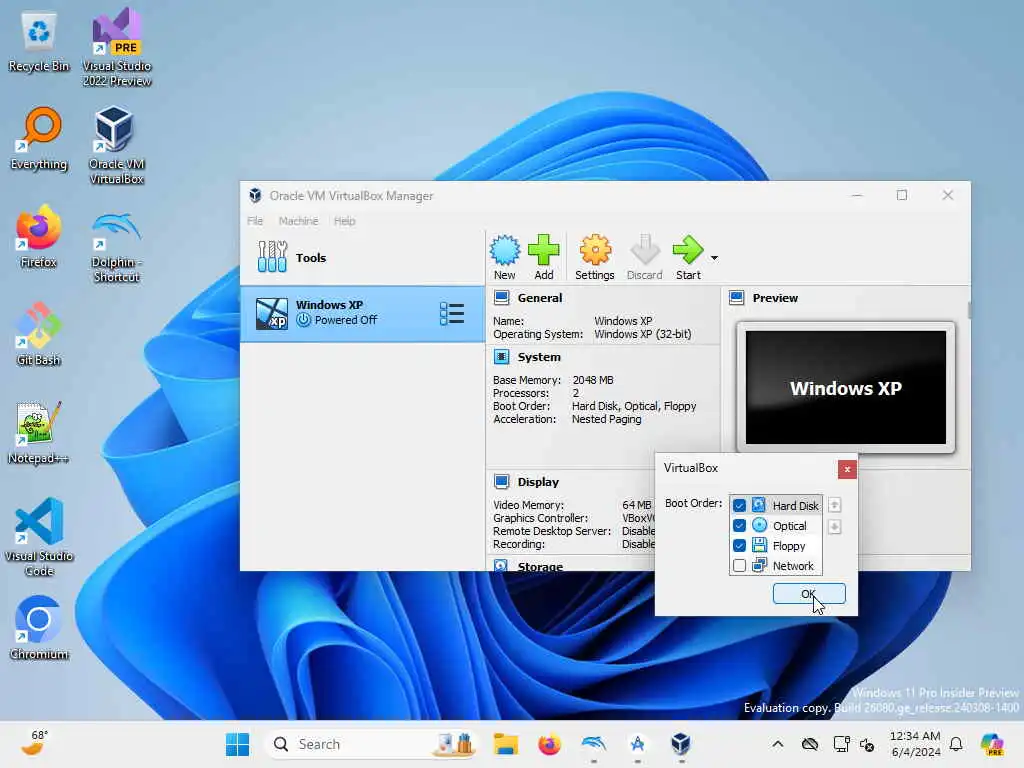Move boot item down with arrow button
The image size is (1024, 768).
834,526
